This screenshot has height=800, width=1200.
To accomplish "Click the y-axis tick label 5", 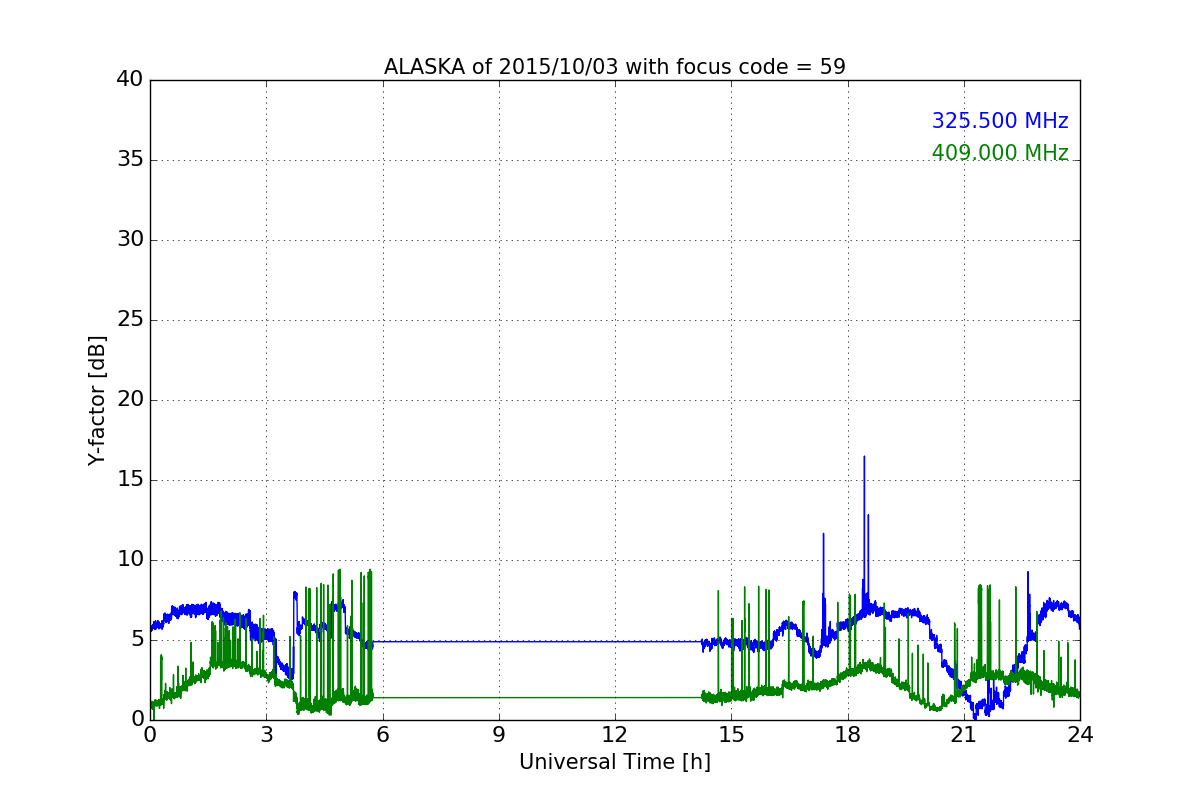I will coord(137,640).
